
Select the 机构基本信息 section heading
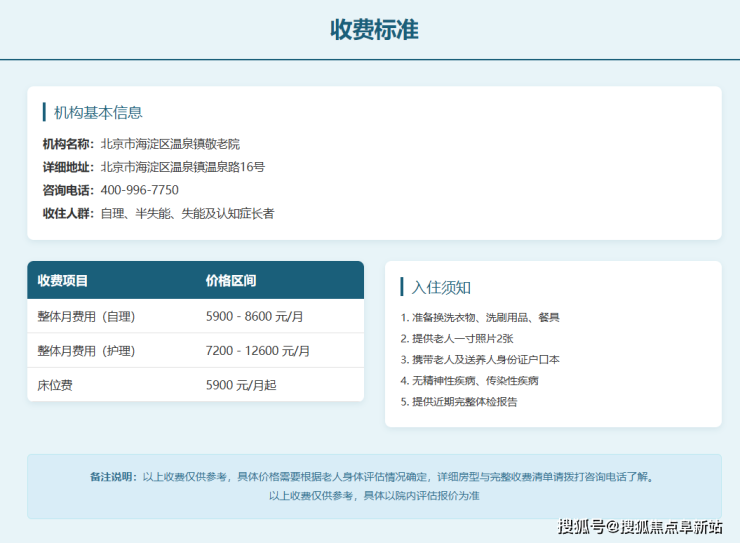tap(98, 112)
